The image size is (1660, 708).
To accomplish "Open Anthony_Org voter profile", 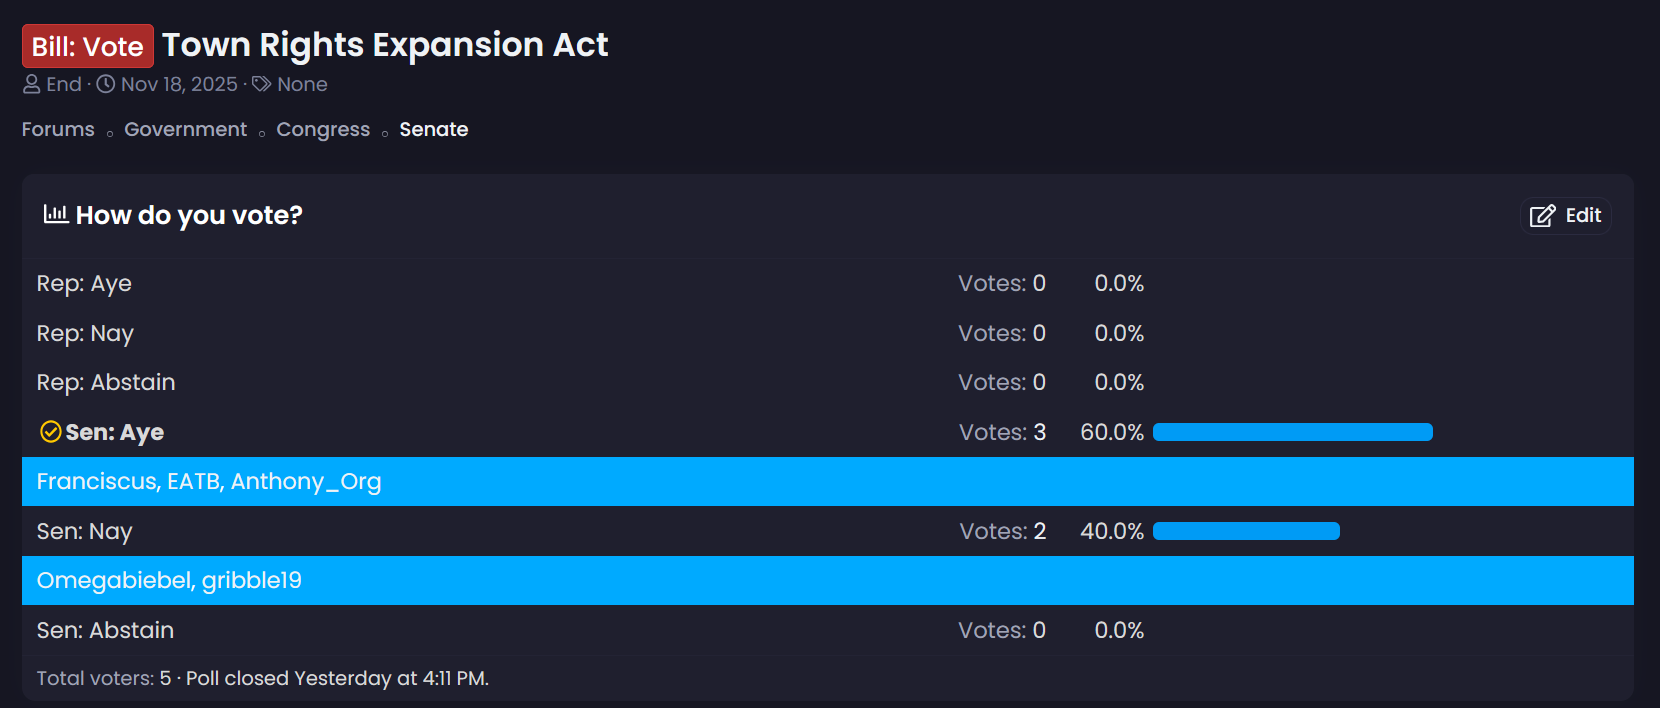I will (306, 481).
